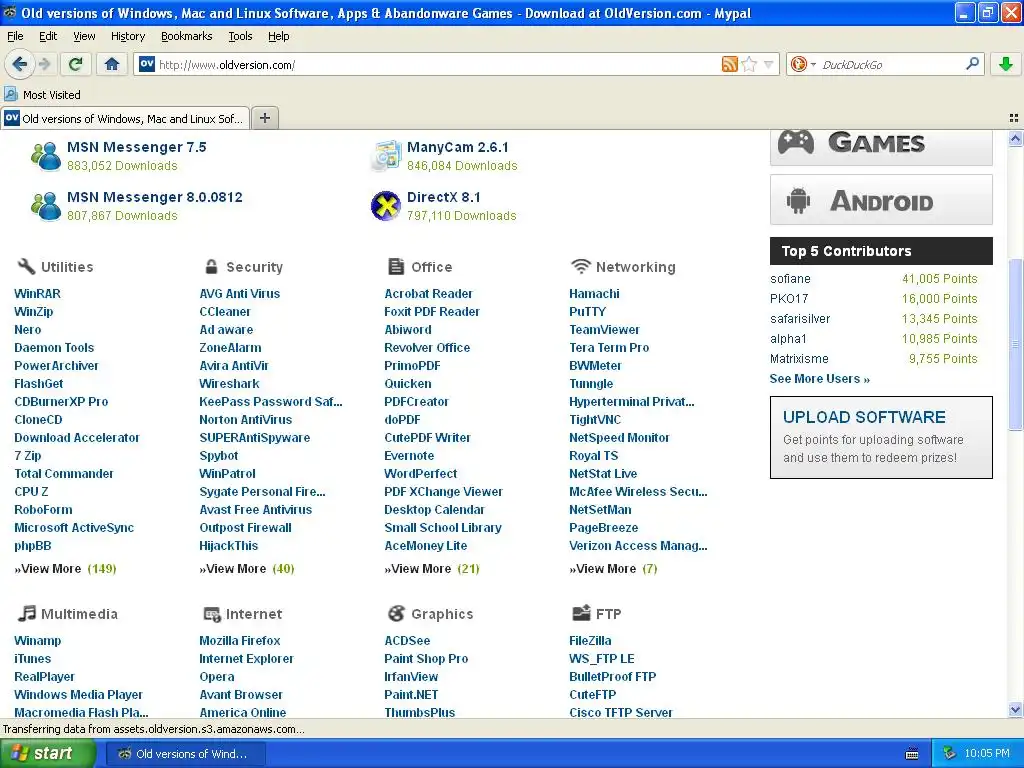Open the URL history dropdown arrow

[x=769, y=64]
